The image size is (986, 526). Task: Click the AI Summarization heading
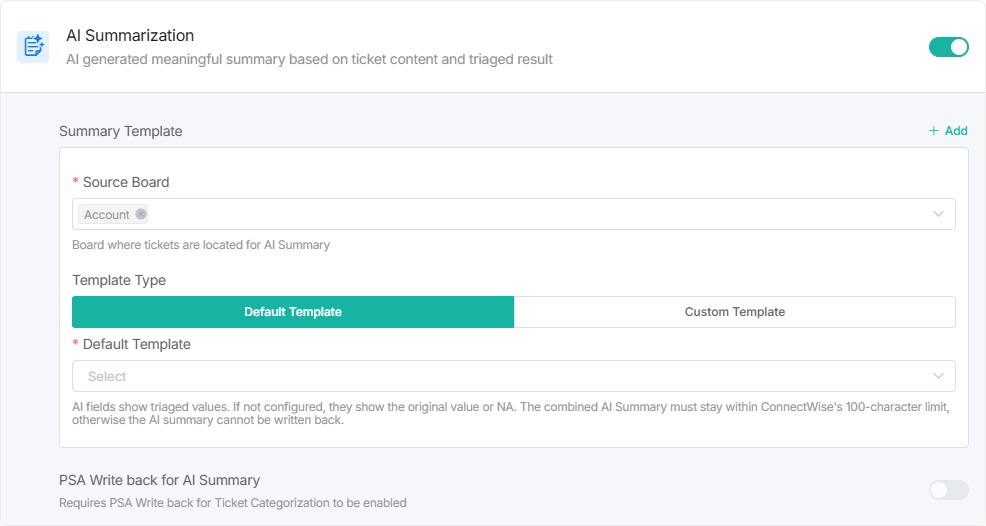pos(130,36)
